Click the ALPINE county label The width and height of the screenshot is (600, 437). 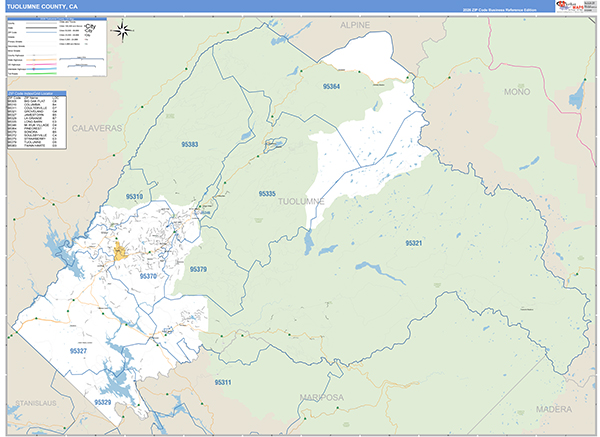point(355,25)
